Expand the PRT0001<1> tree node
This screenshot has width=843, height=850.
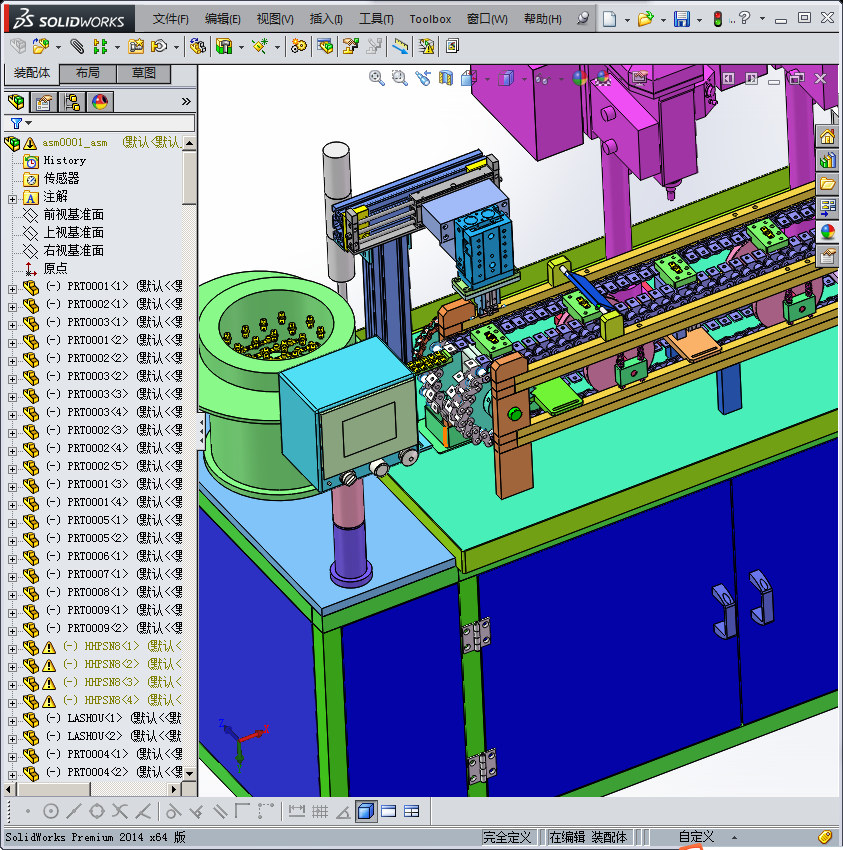tap(12, 288)
